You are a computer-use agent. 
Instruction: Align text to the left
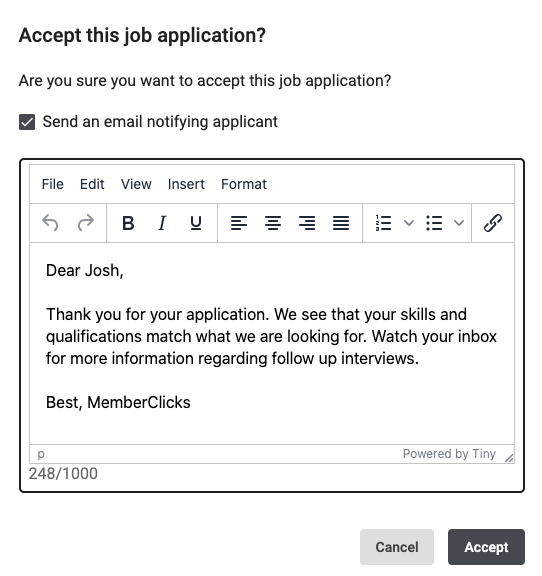239,223
